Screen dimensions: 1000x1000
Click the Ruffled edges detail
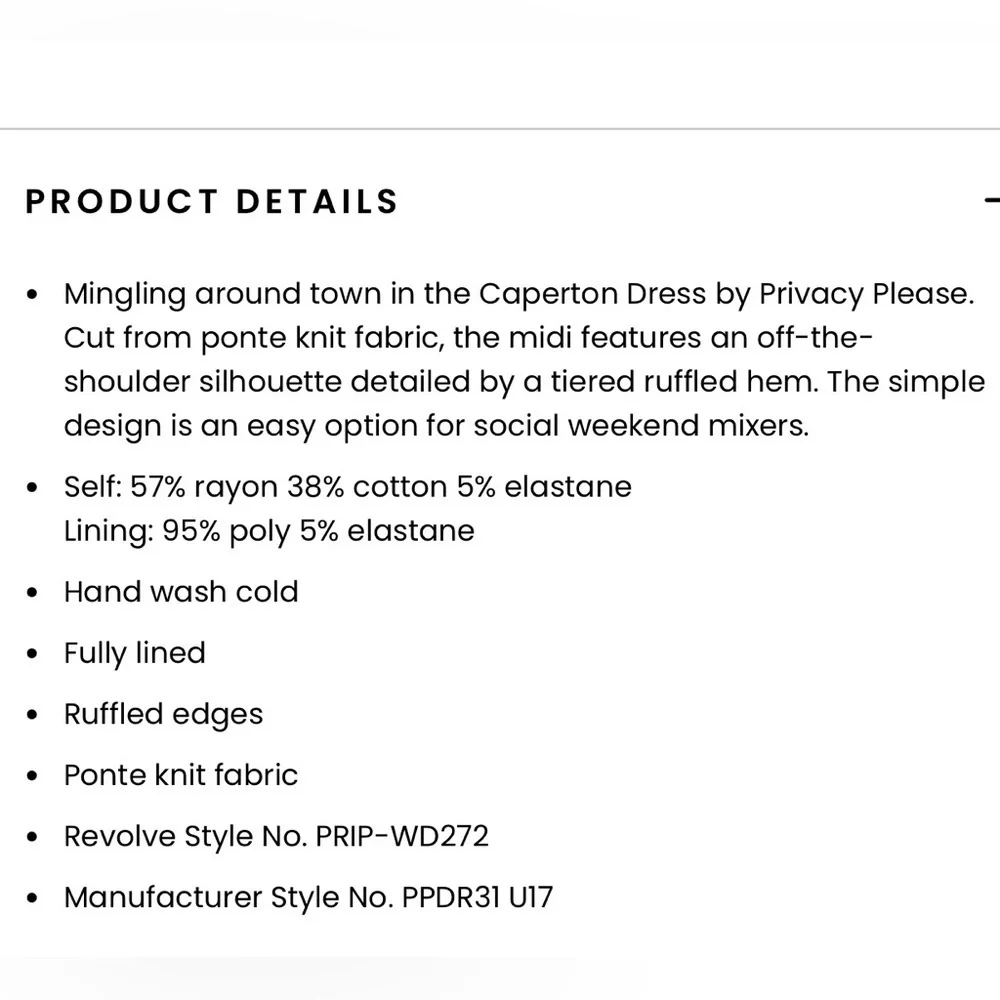pyautogui.click(x=163, y=714)
